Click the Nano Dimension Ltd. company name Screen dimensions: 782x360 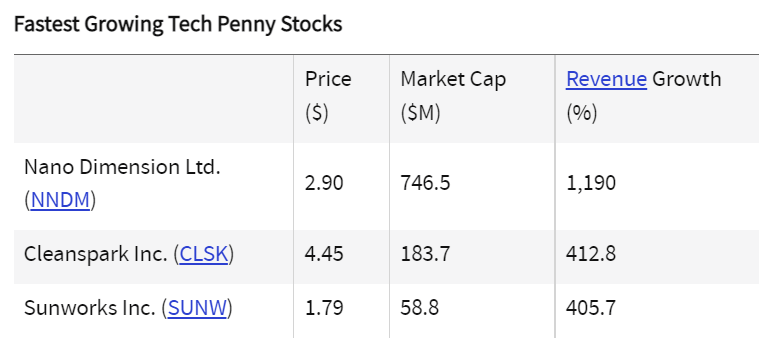[122, 168]
